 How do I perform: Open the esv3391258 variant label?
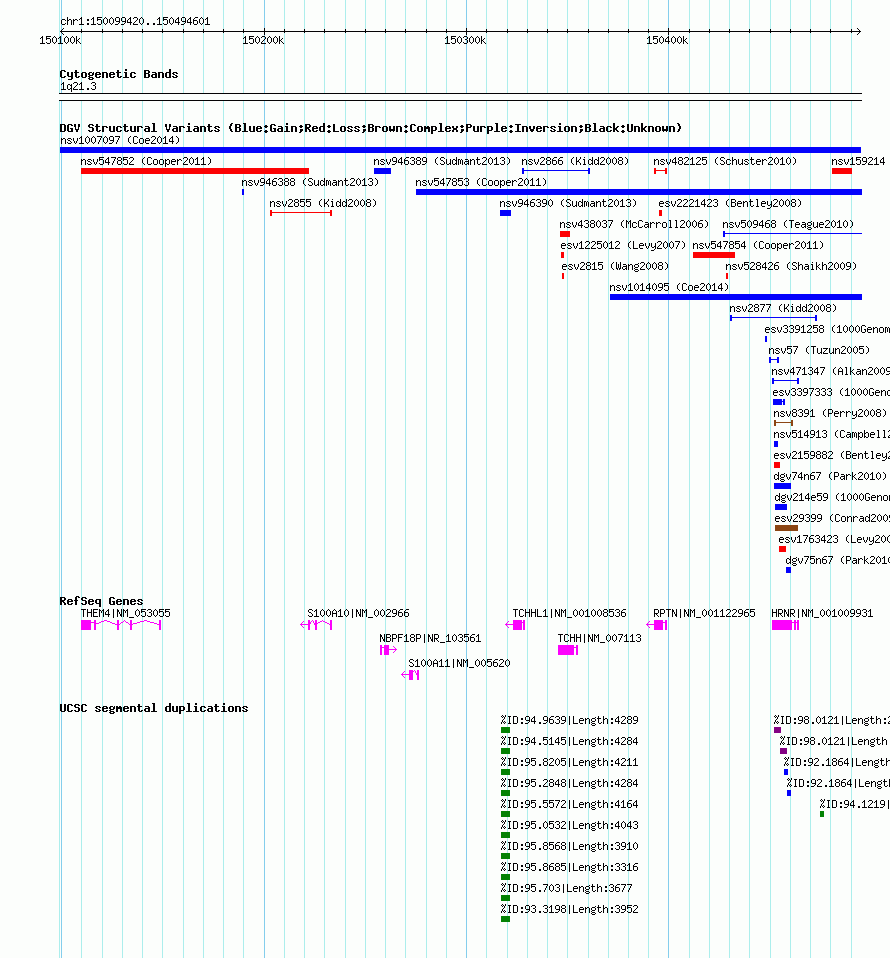point(827,329)
